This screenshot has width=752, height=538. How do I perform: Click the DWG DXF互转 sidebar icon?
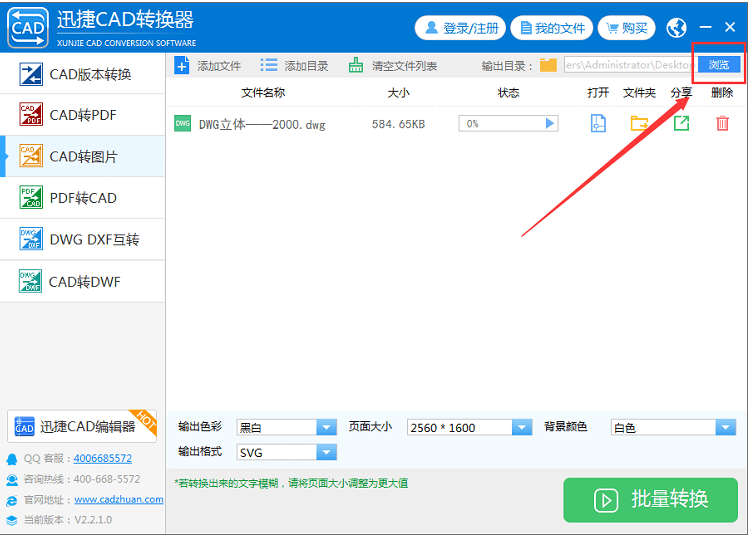click(31, 239)
